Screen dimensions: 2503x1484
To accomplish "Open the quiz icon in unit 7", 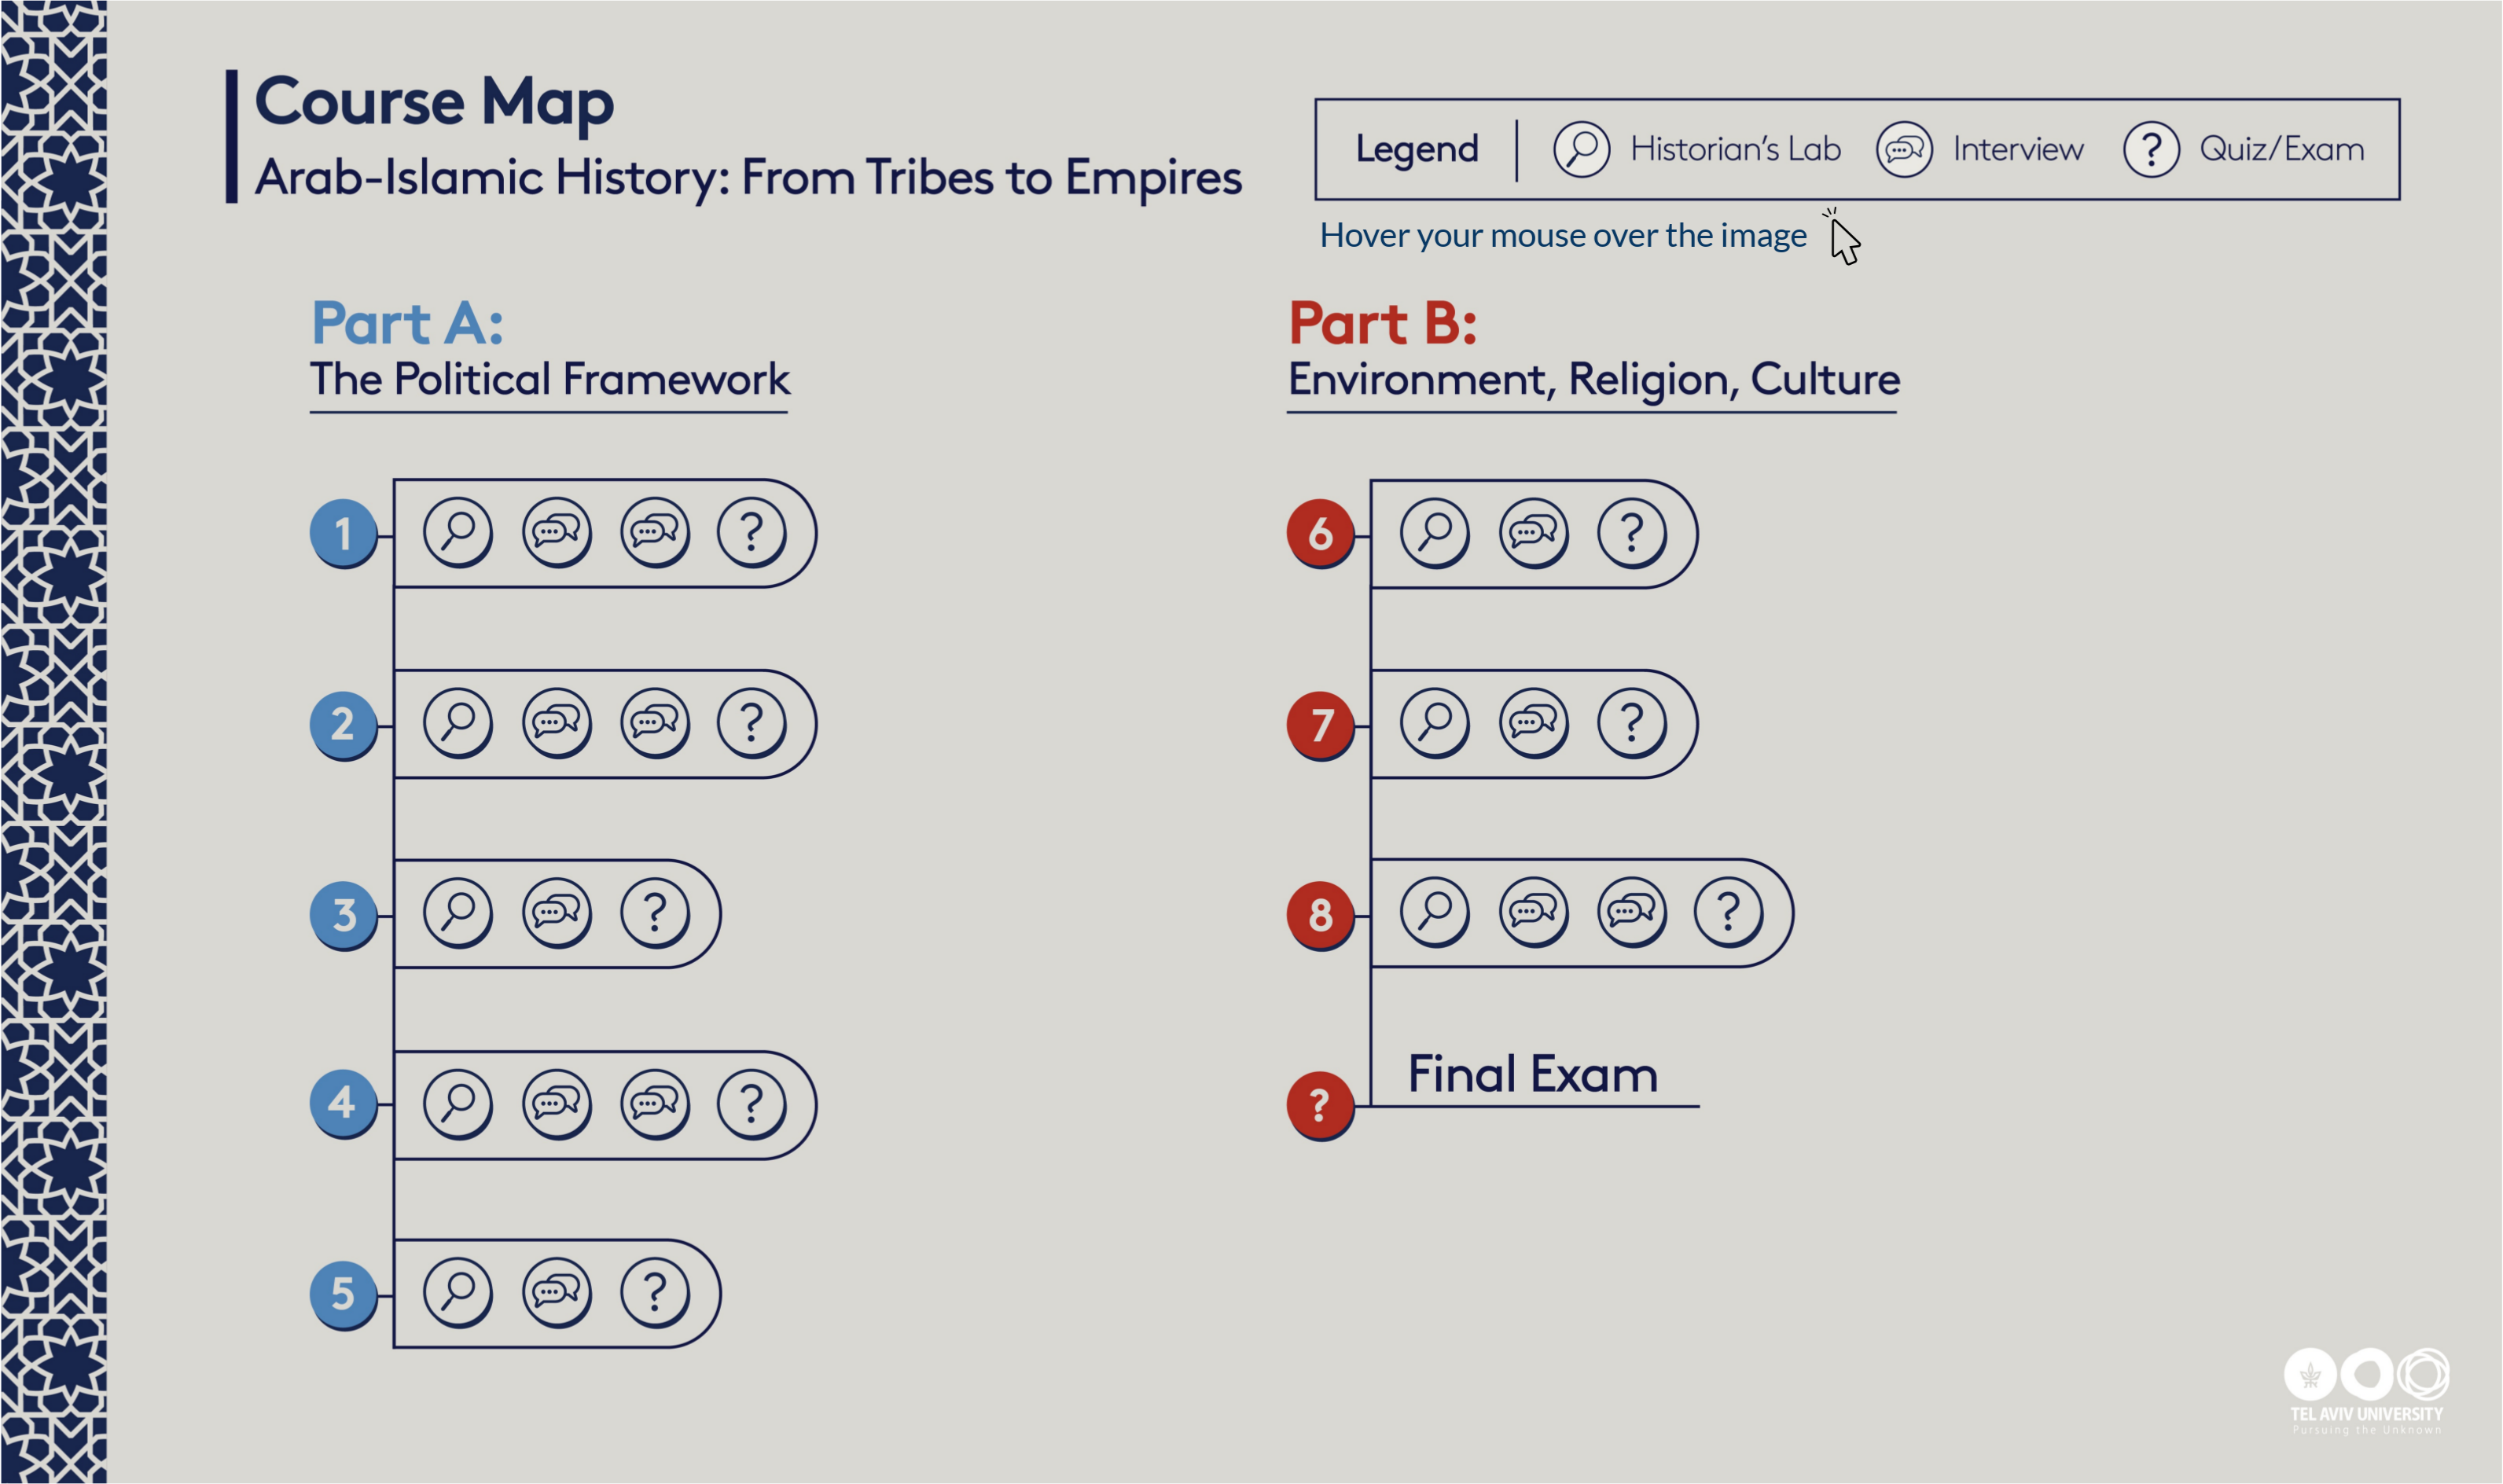I will pyautogui.click(x=1630, y=722).
